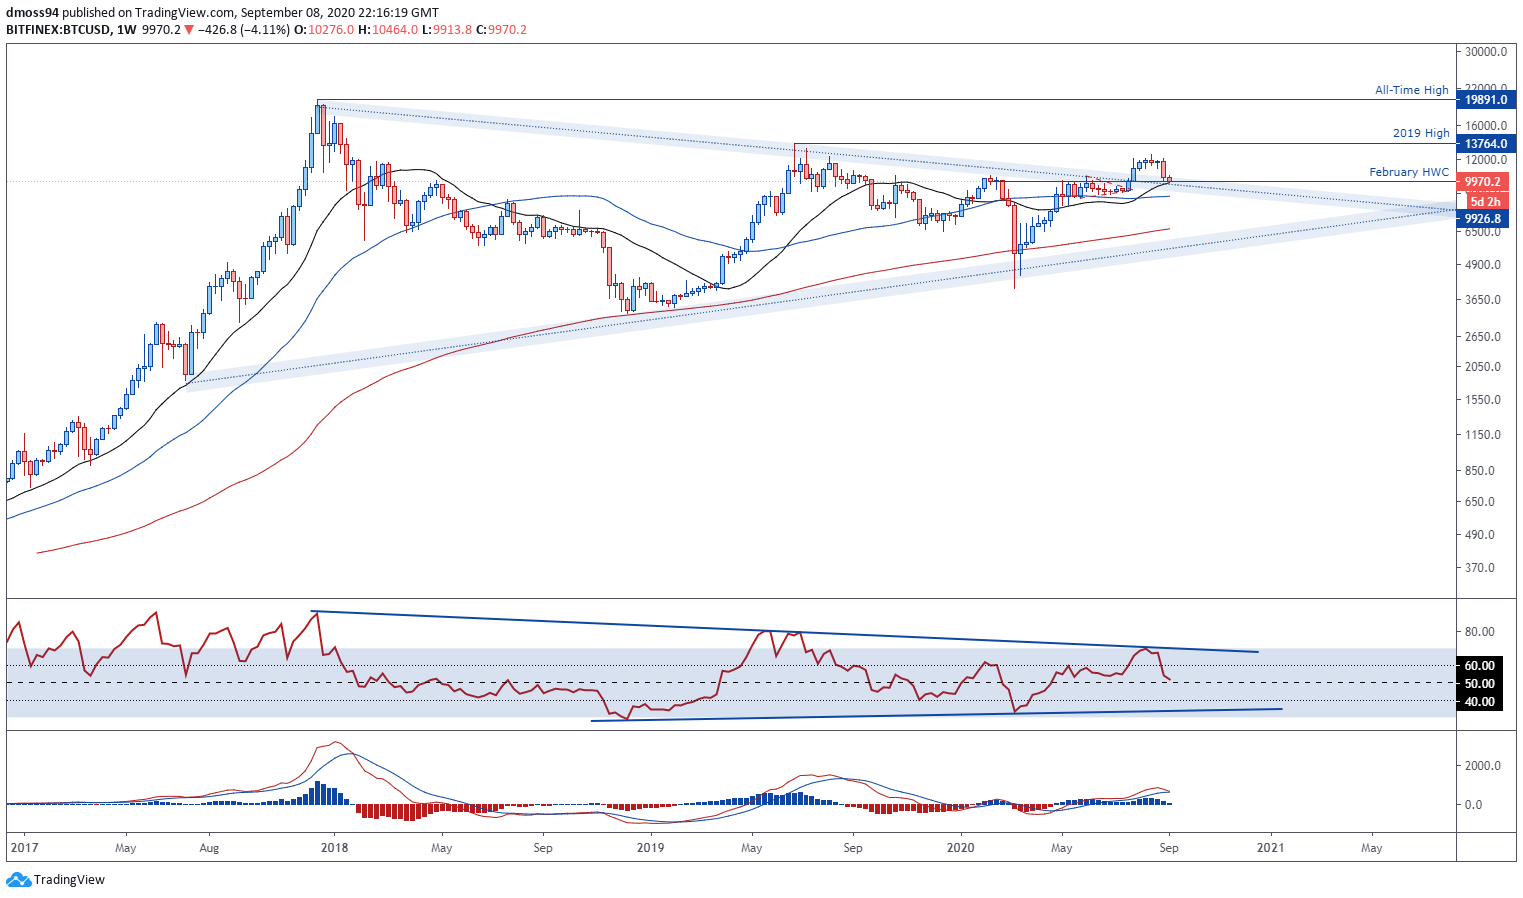The image size is (1523, 898).
Task: Click the dmoss94 published header text
Action: point(222,13)
